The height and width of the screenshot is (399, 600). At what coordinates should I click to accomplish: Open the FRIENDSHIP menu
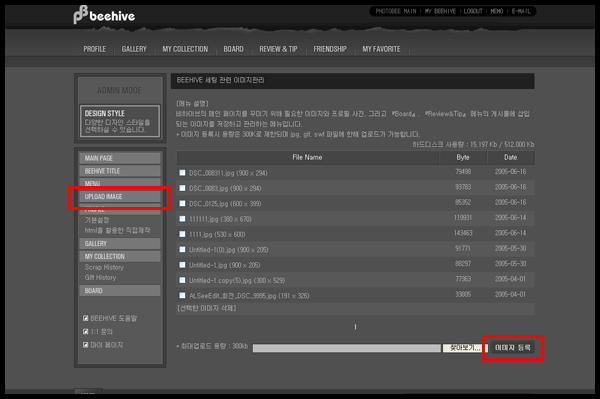click(x=330, y=49)
